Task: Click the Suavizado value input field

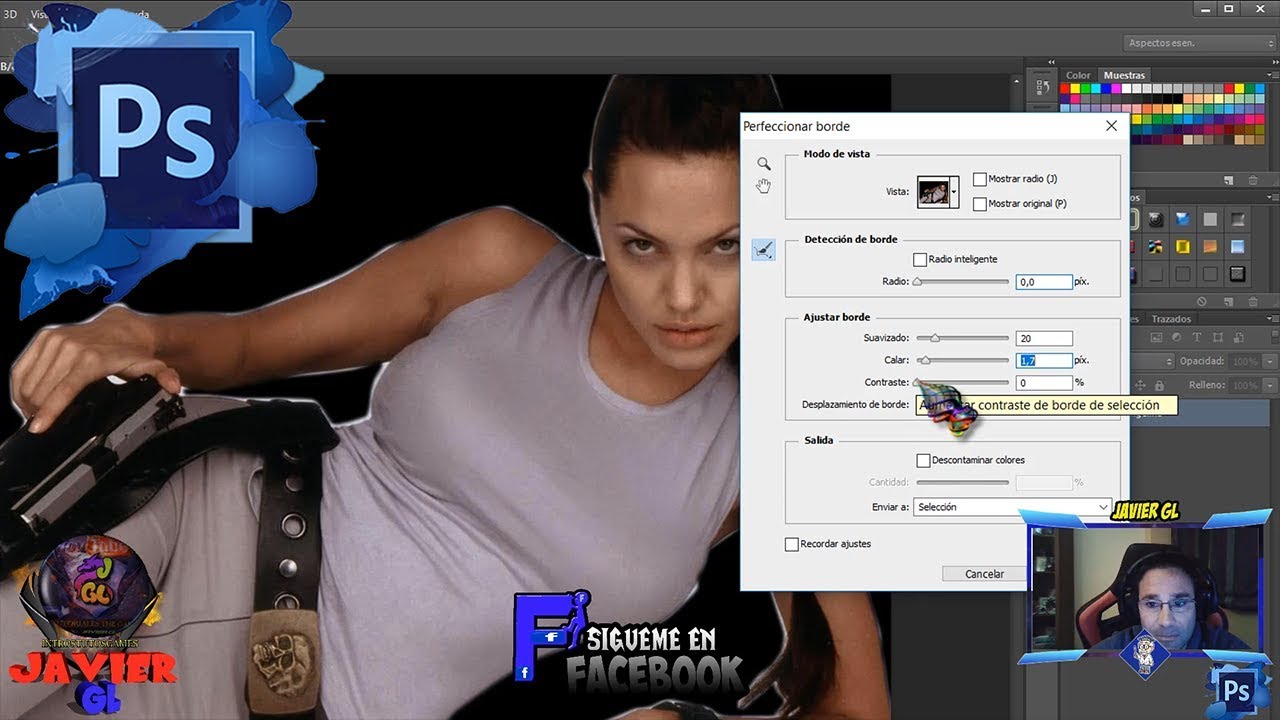Action: point(1044,339)
